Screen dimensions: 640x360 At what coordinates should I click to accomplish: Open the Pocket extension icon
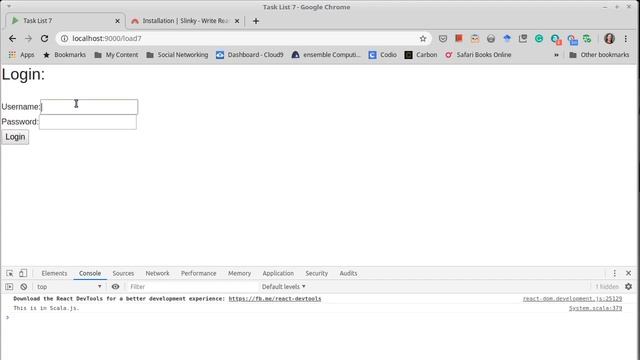click(x=443, y=38)
